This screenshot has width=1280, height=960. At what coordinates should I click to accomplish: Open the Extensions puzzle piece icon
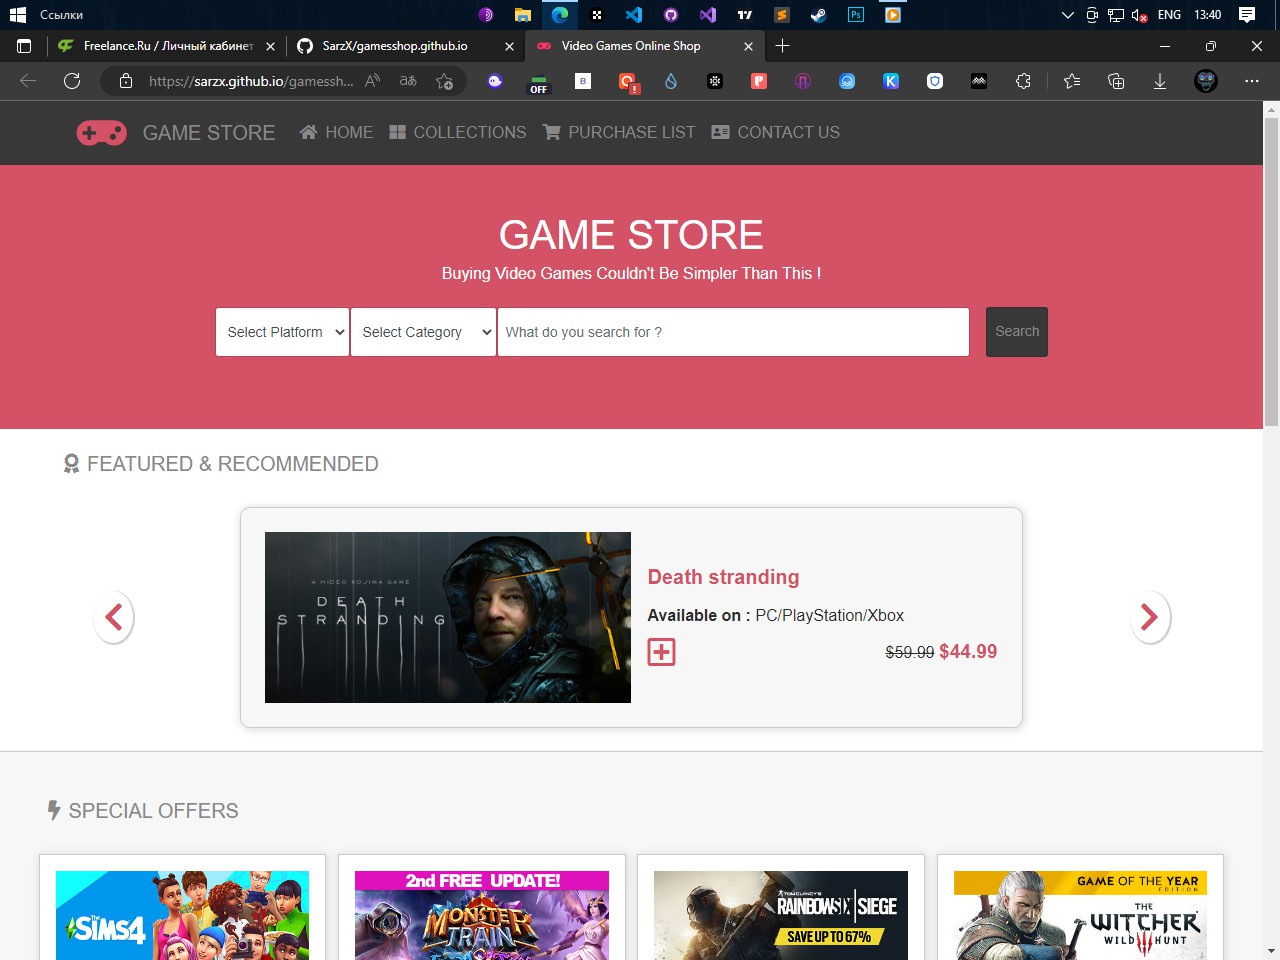click(1023, 81)
